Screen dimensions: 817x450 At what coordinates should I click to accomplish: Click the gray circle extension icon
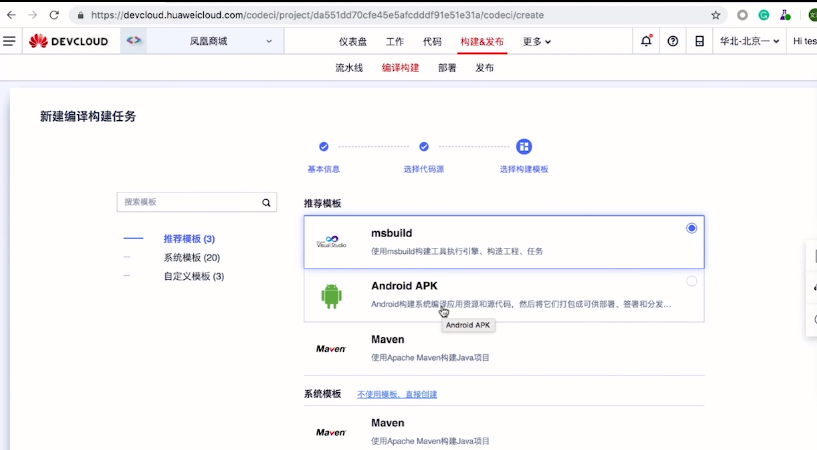742,15
